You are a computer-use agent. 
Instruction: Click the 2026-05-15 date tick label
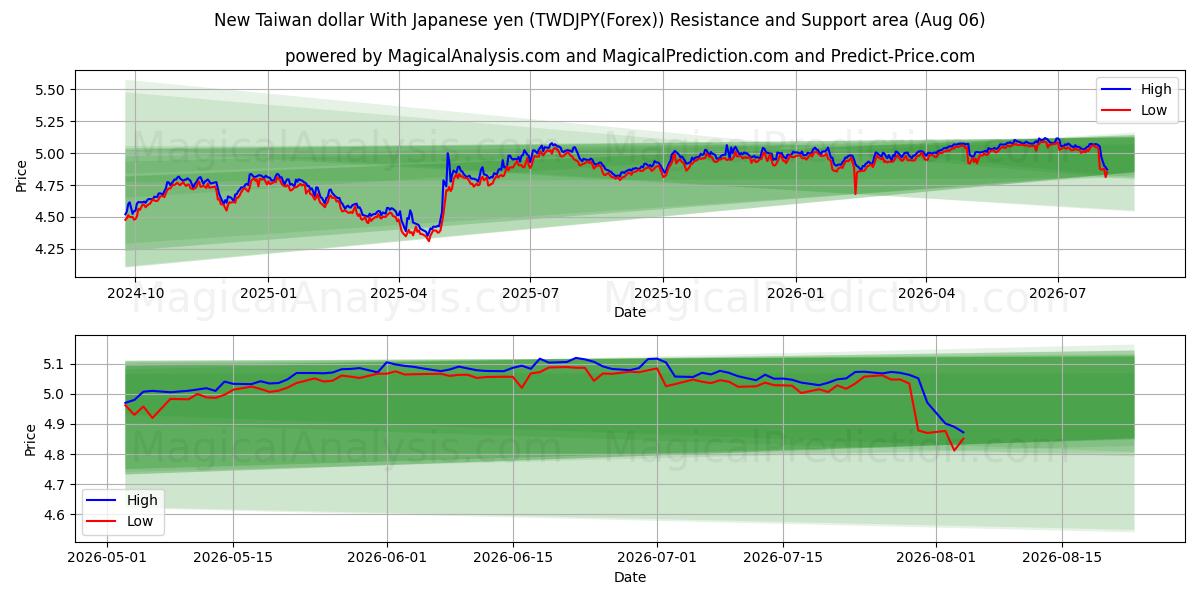click(232, 558)
